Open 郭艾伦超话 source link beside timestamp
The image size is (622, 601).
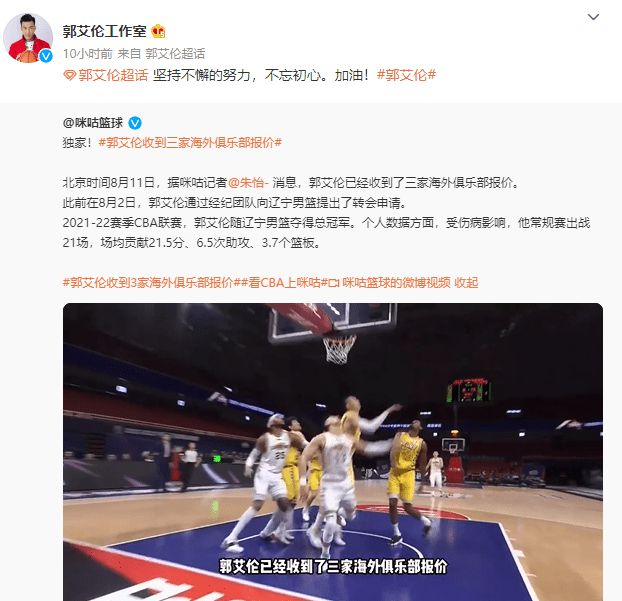coord(175,54)
